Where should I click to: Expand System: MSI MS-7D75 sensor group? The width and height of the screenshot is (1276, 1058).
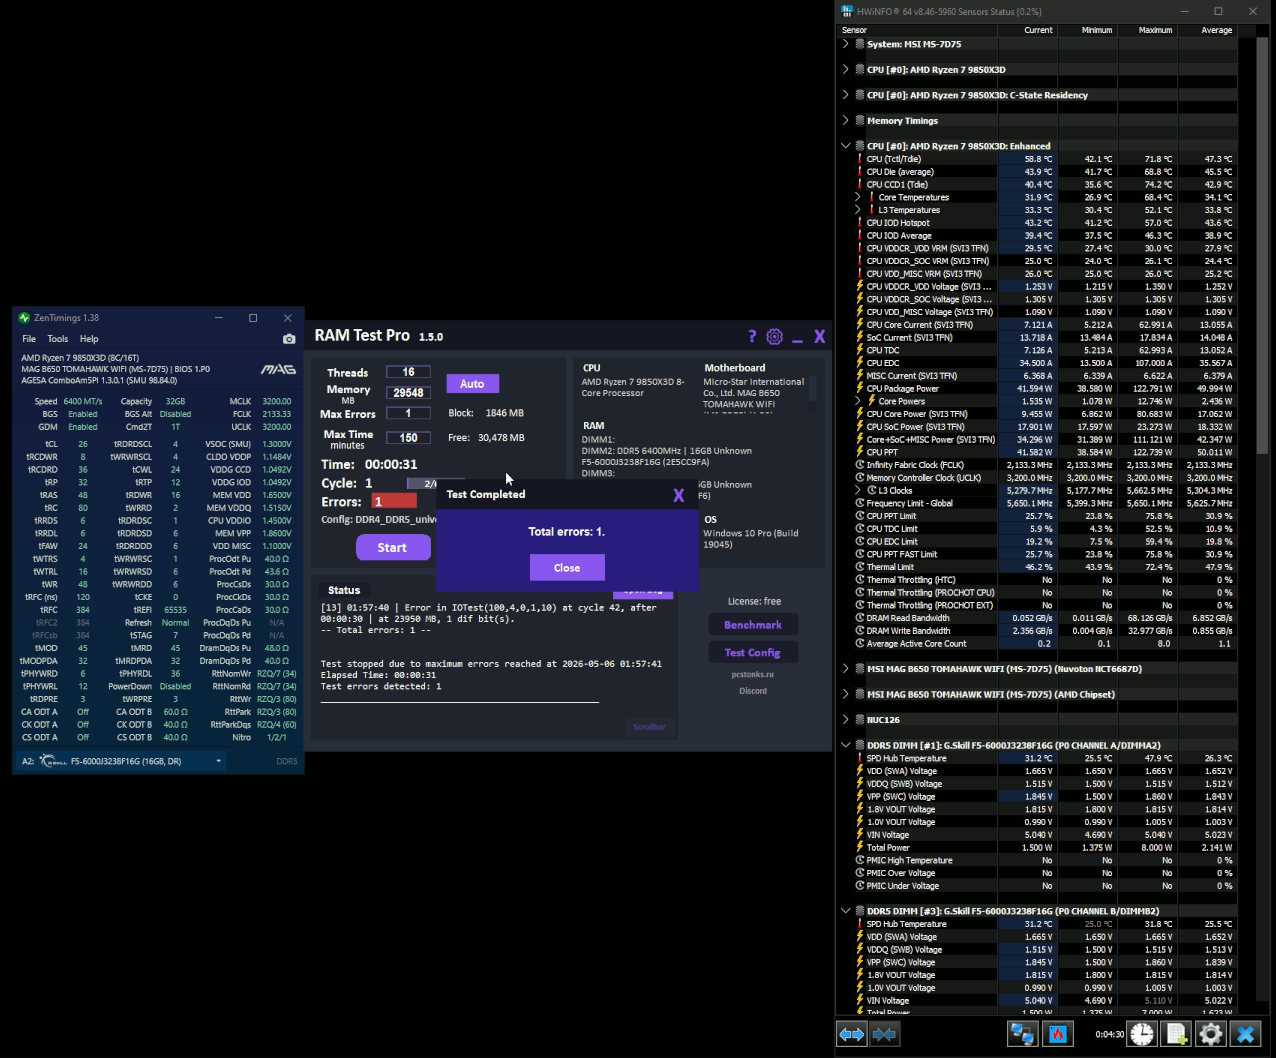846,44
